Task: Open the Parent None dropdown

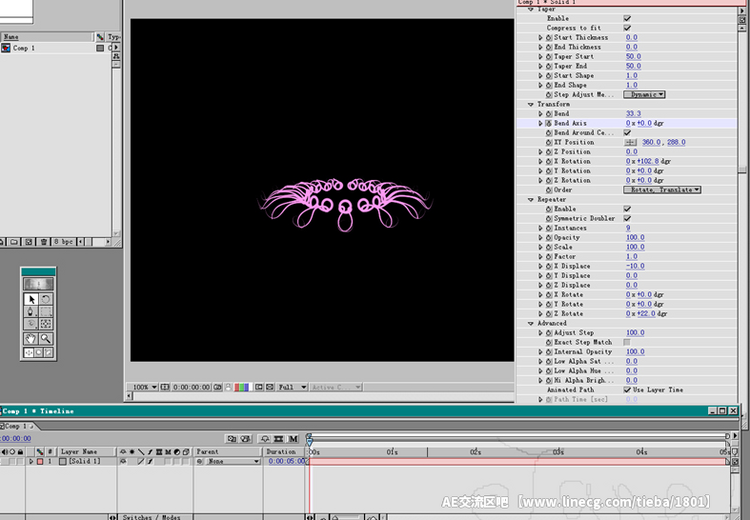Action: click(232, 462)
